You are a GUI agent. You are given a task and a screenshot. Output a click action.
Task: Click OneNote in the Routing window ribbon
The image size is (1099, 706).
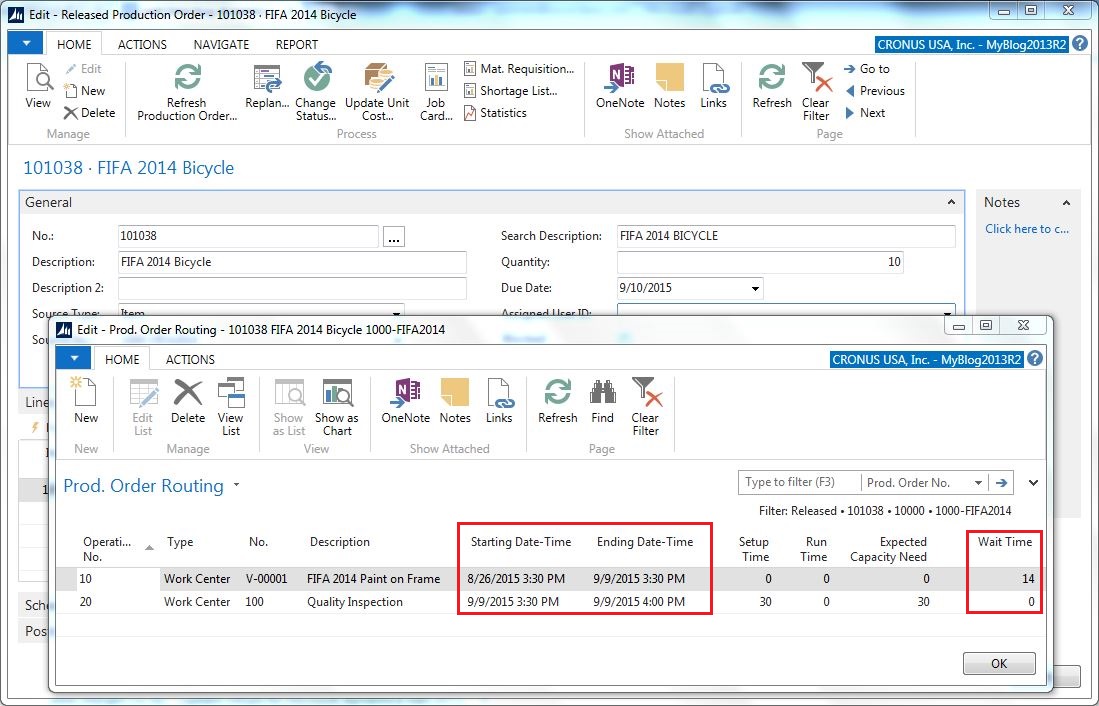point(406,400)
